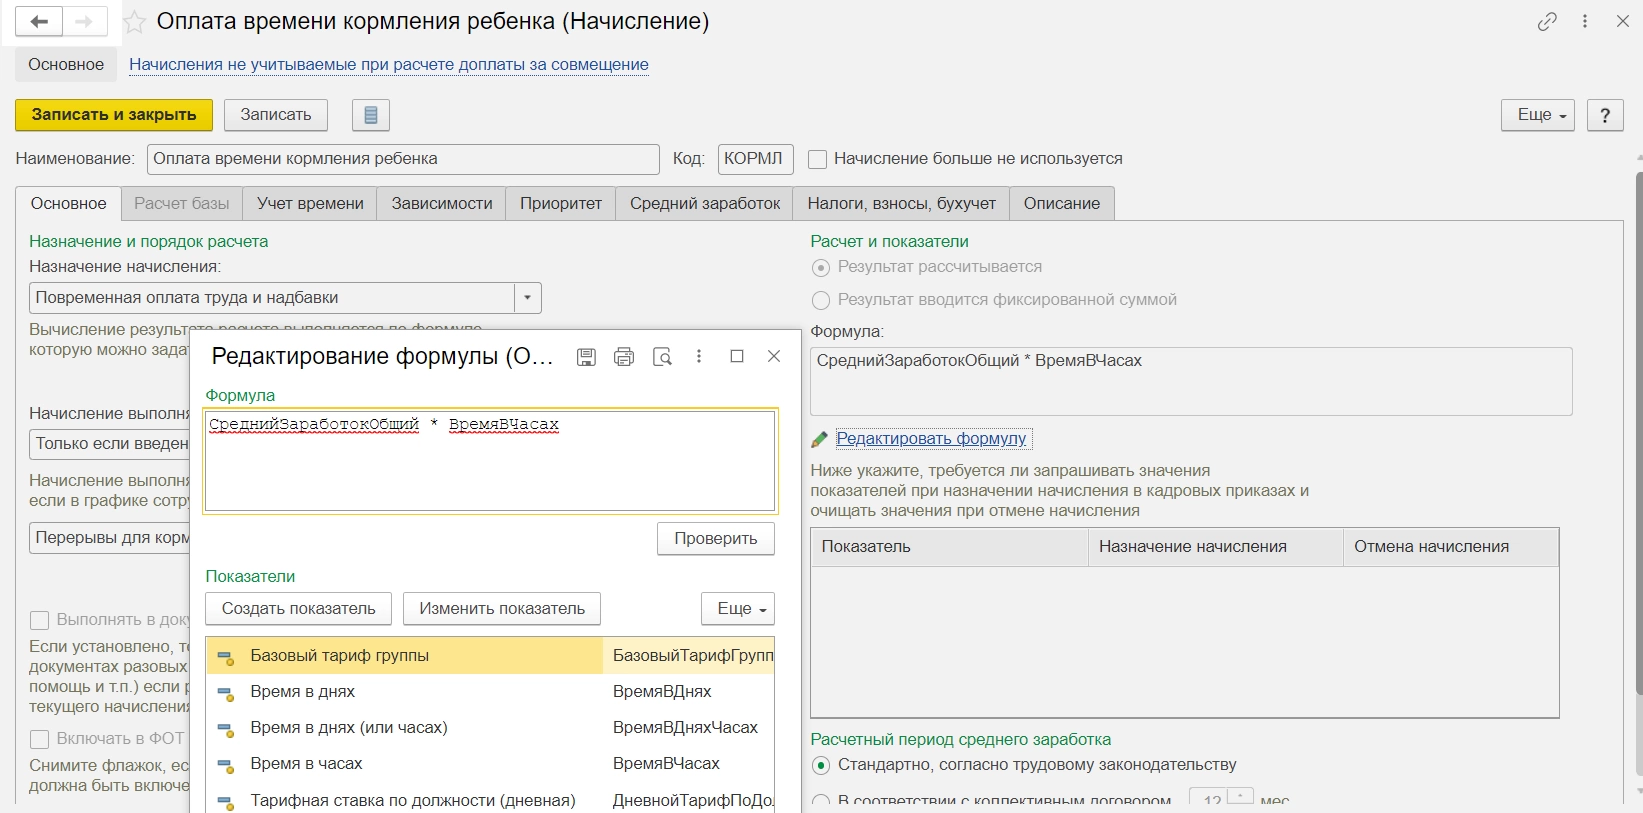The width and height of the screenshot is (1643, 813).
Task: Open print preview in the formula dialog
Action: [661, 357]
